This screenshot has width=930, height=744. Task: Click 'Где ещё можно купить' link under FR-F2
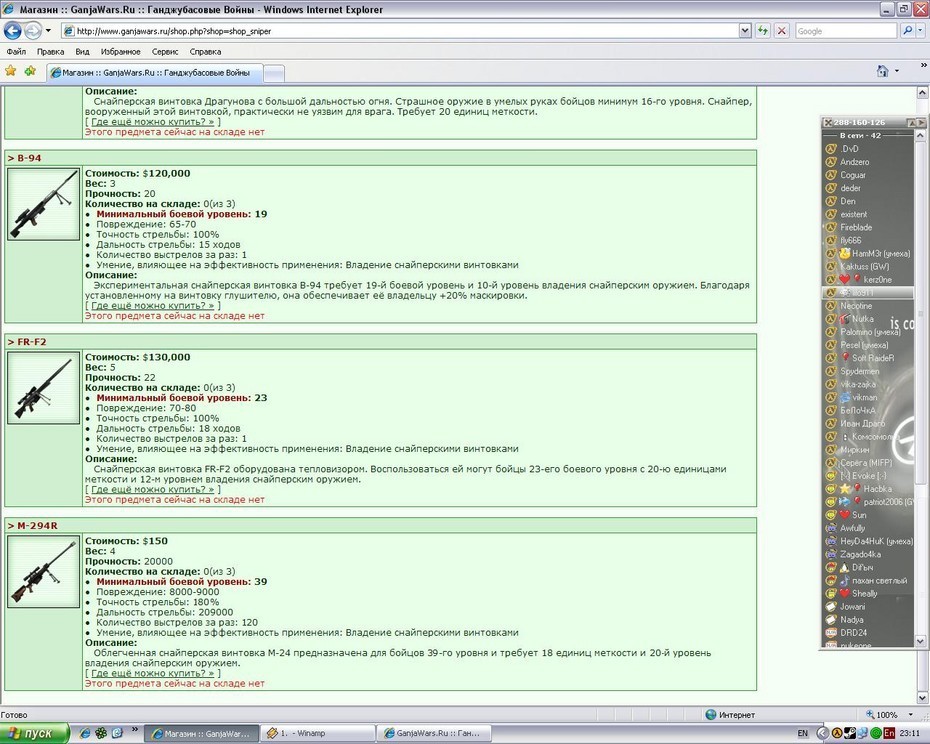[x=152, y=489]
